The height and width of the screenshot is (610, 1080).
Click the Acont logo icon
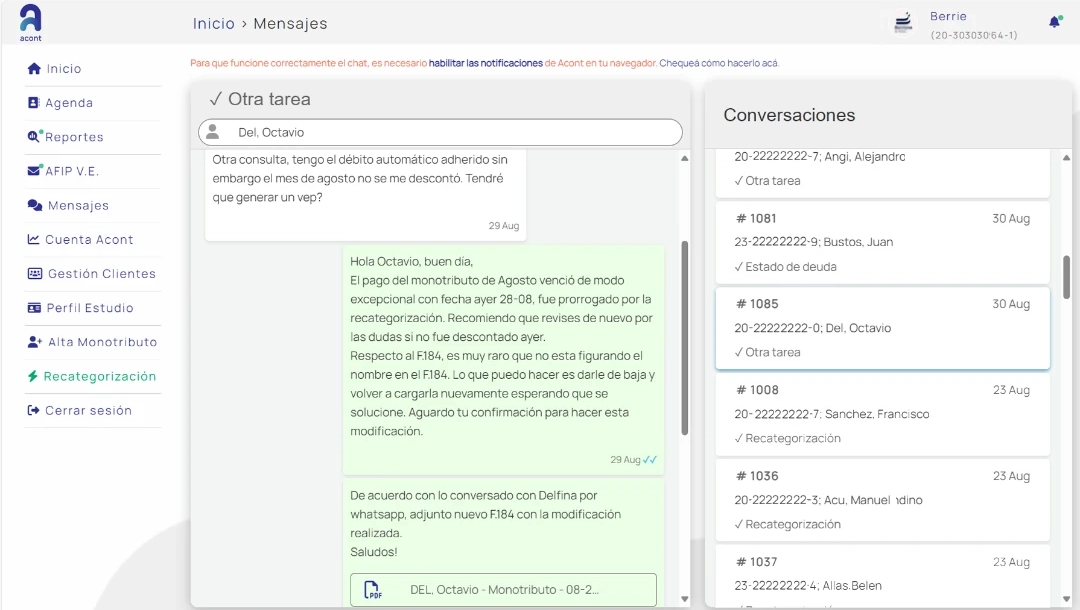(x=30, y=19)
